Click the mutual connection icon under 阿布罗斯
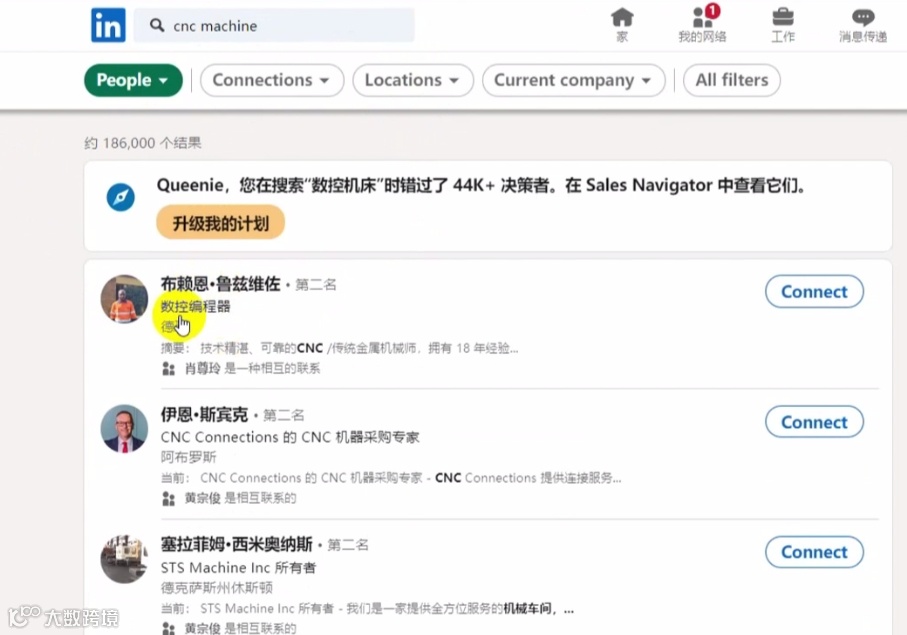This screenshot has width=907, height=635. pos(168,499)
